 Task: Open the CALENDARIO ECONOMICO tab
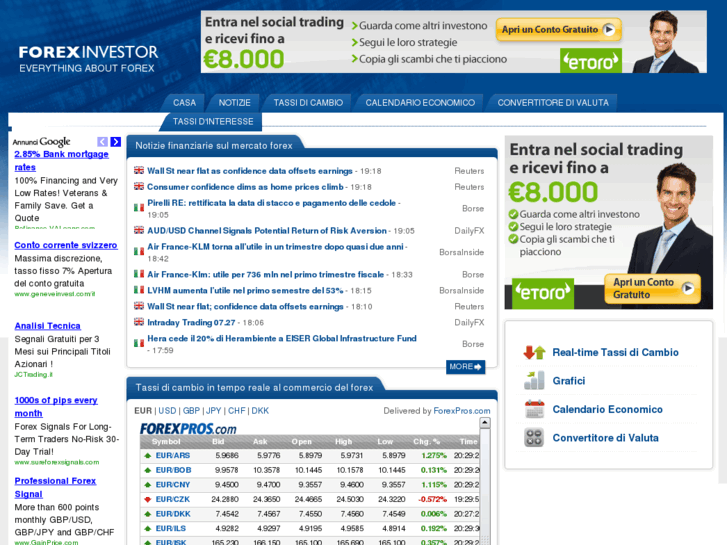click(420, 103)
